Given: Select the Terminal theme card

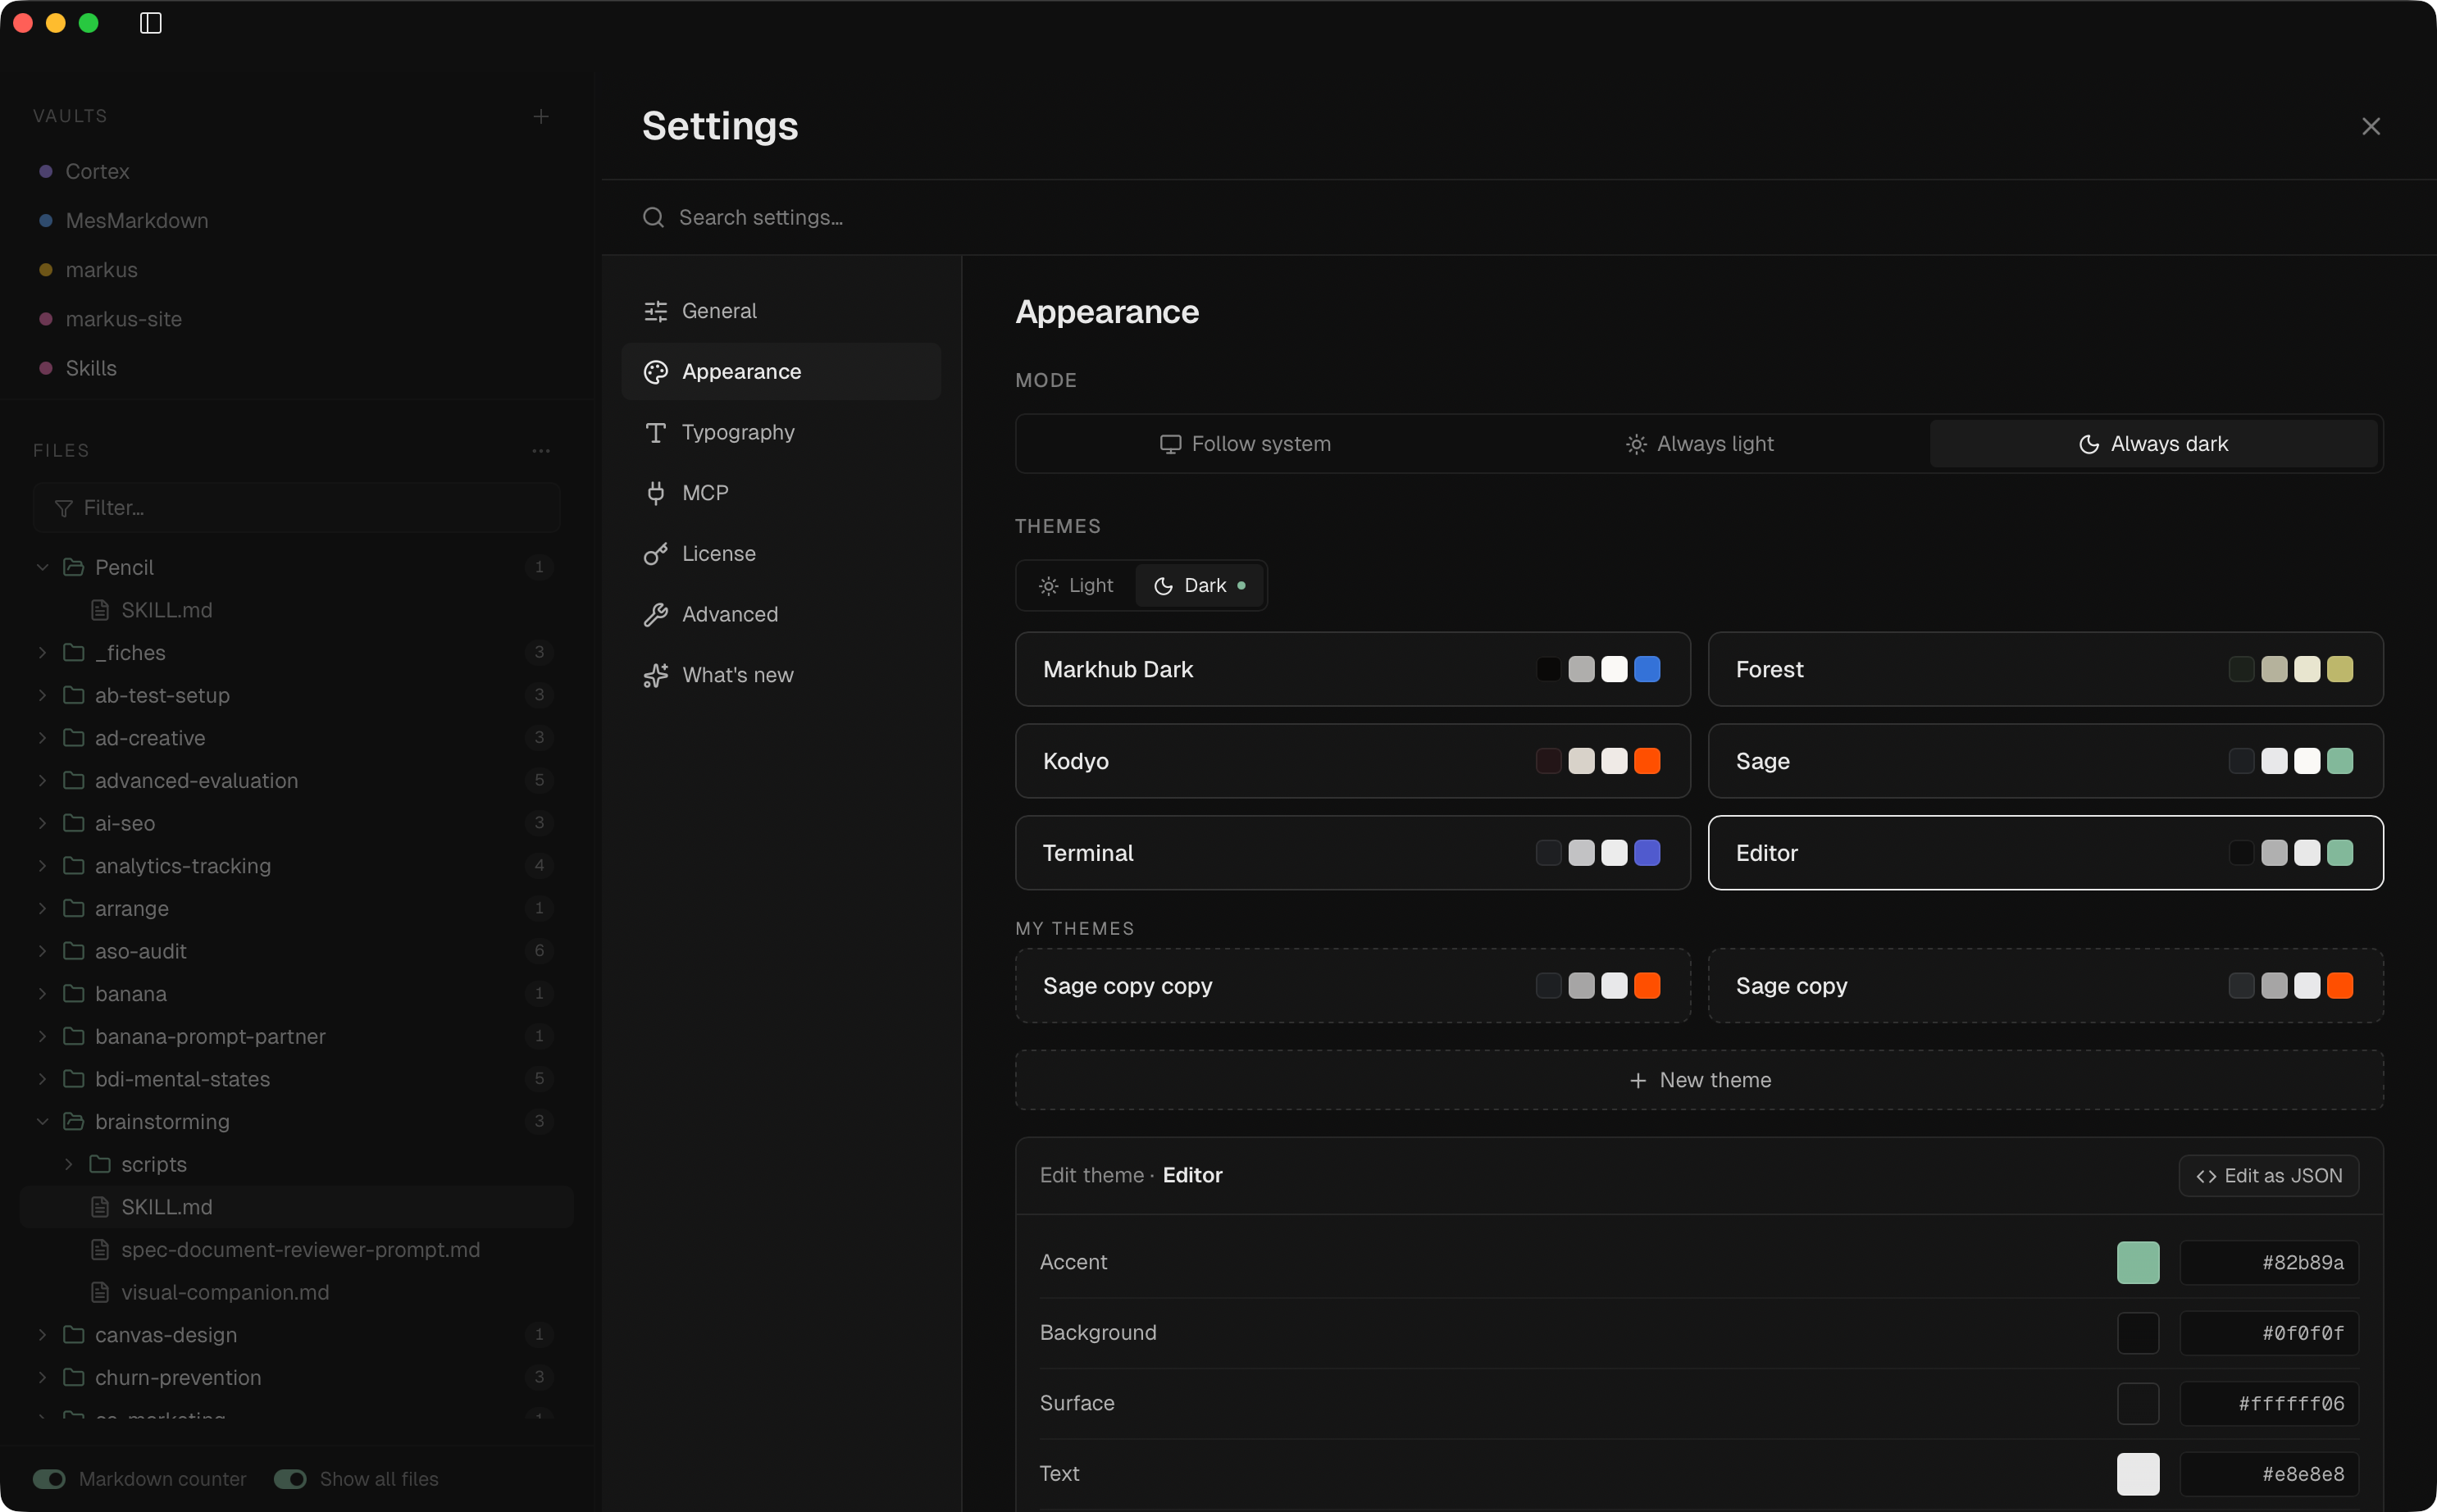Looking at the screenshot, I should (1352, 853).
